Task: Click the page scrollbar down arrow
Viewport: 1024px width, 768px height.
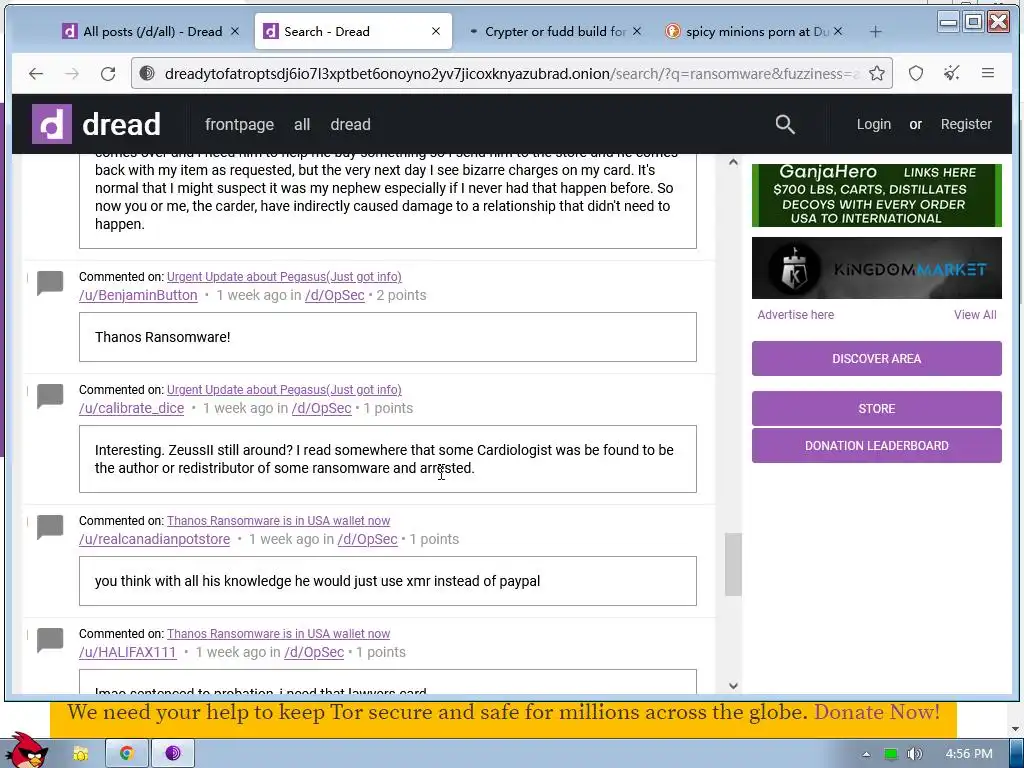Action: (x=733, y=686)
